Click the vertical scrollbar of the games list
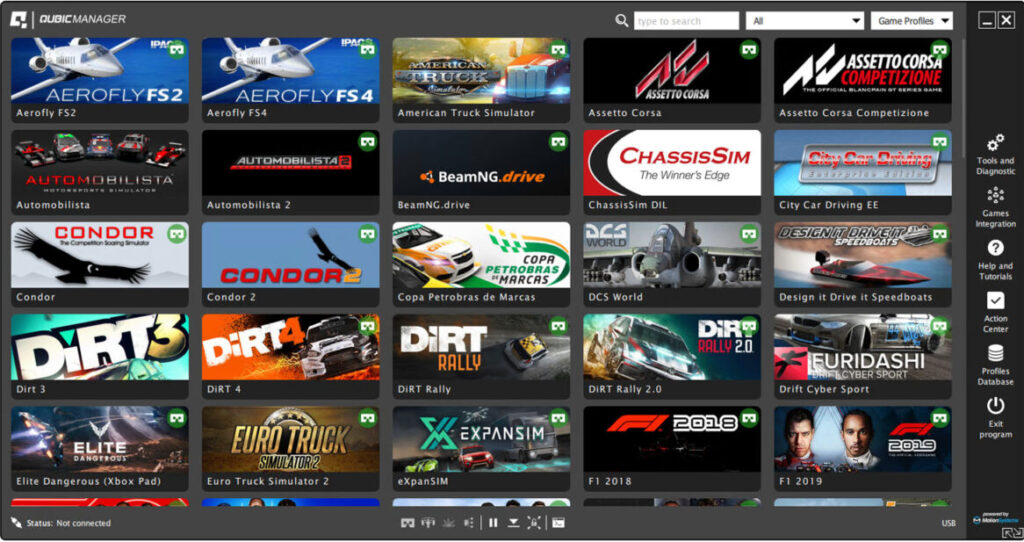Viewport: 1024px width, 542px height. [x=964, y=98]
